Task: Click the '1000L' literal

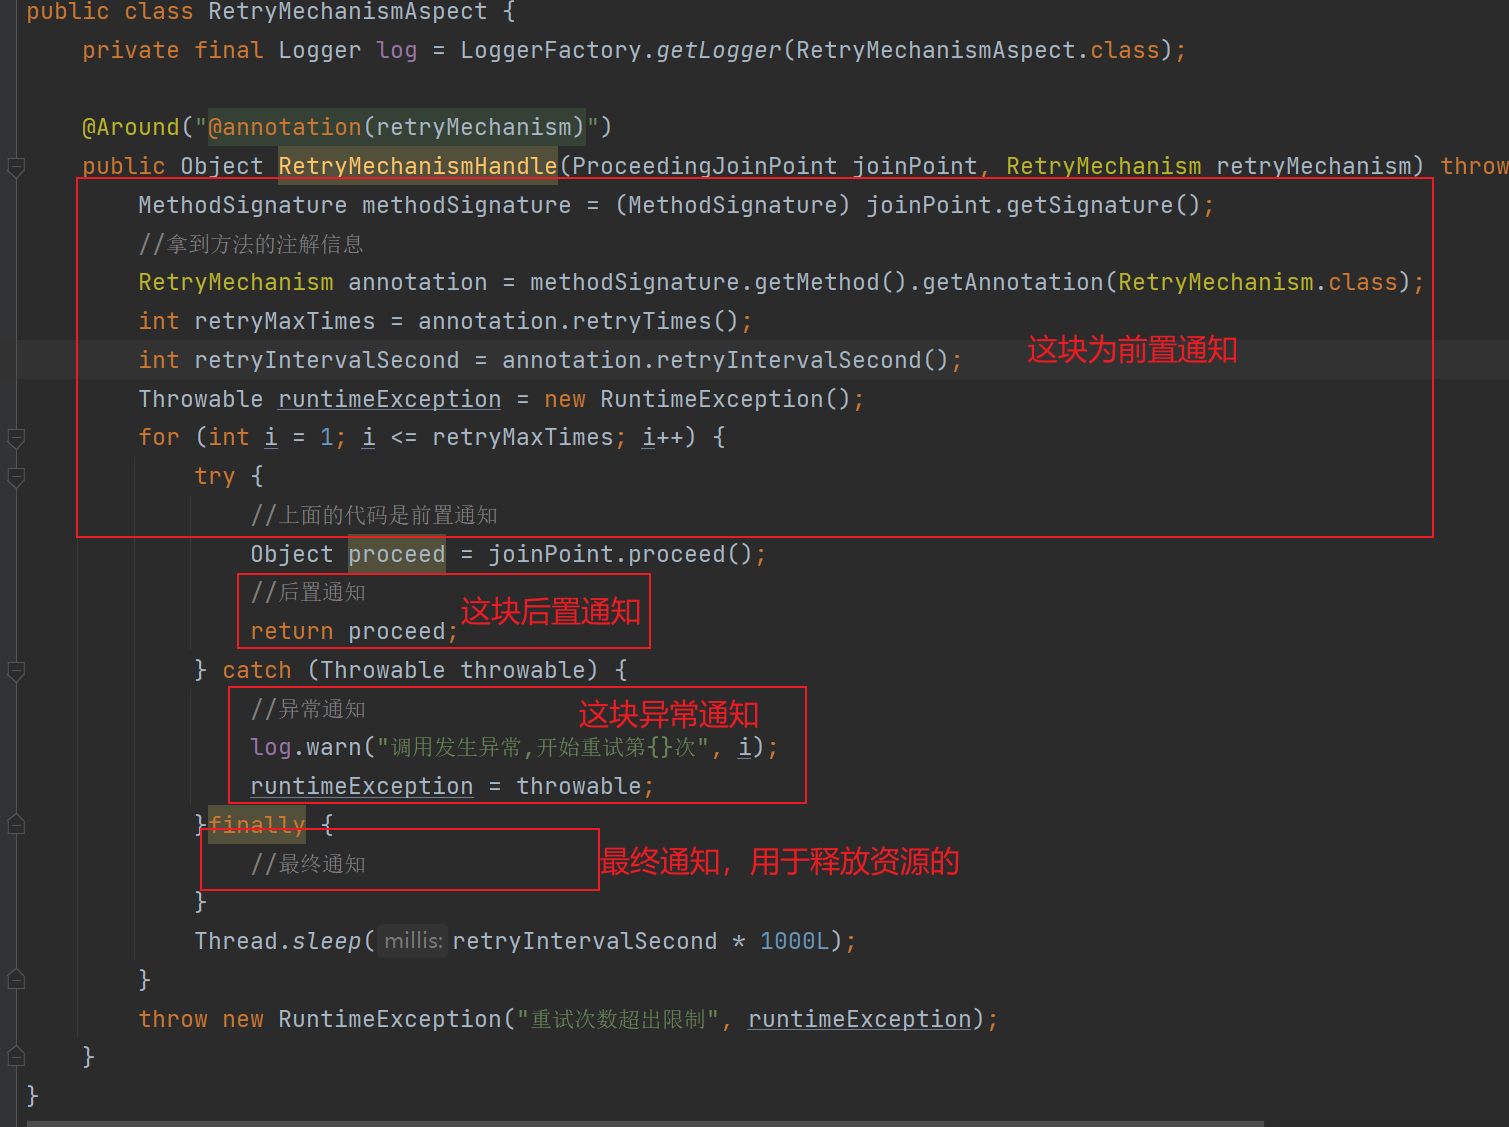Action: 795,941
